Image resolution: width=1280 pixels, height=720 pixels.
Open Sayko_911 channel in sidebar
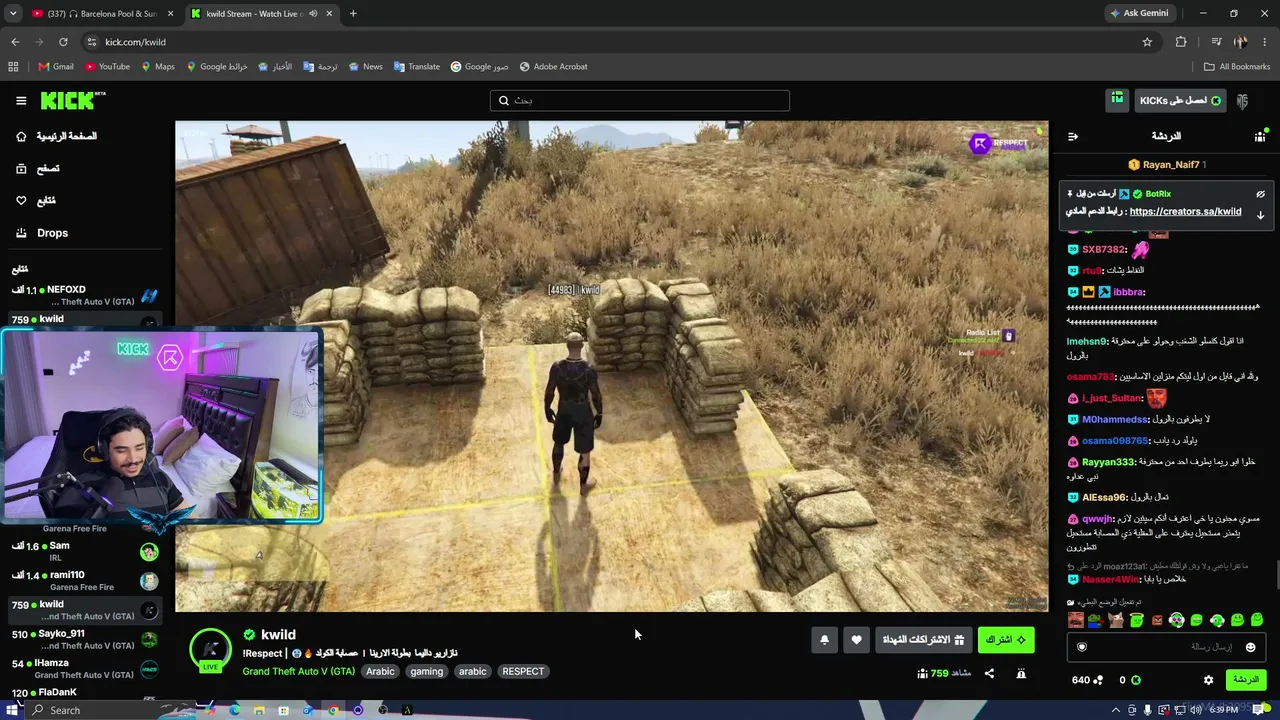click(x=85, y=639)
